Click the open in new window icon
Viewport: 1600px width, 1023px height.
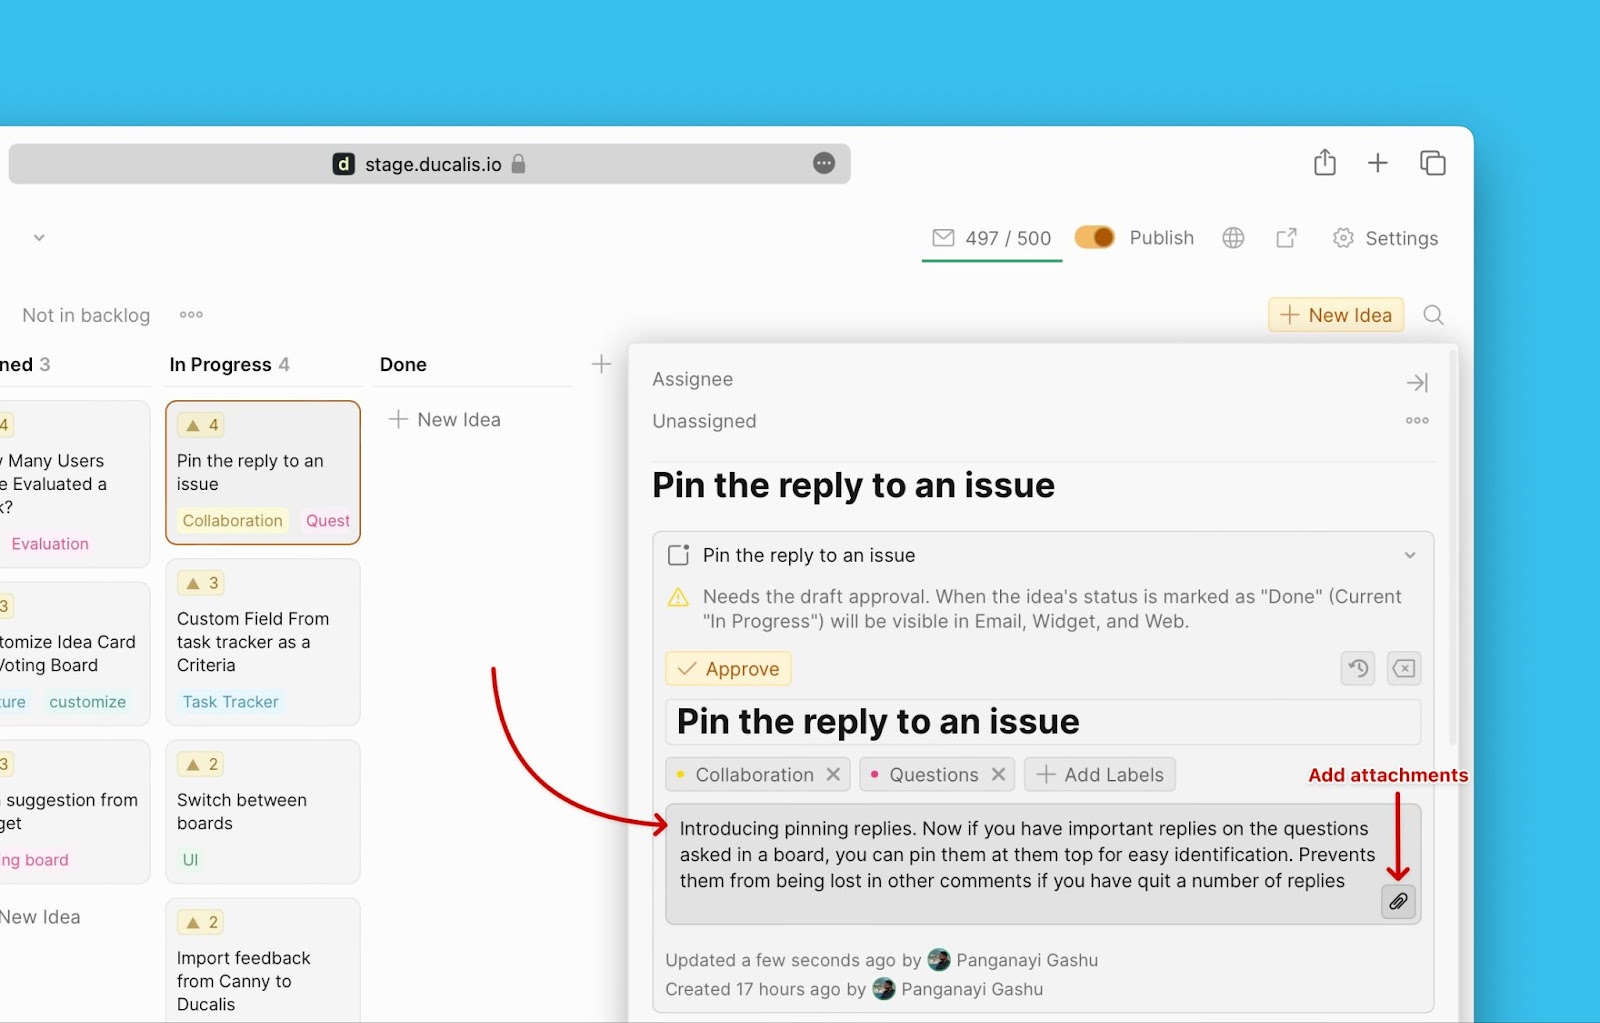coord(1286,238)
